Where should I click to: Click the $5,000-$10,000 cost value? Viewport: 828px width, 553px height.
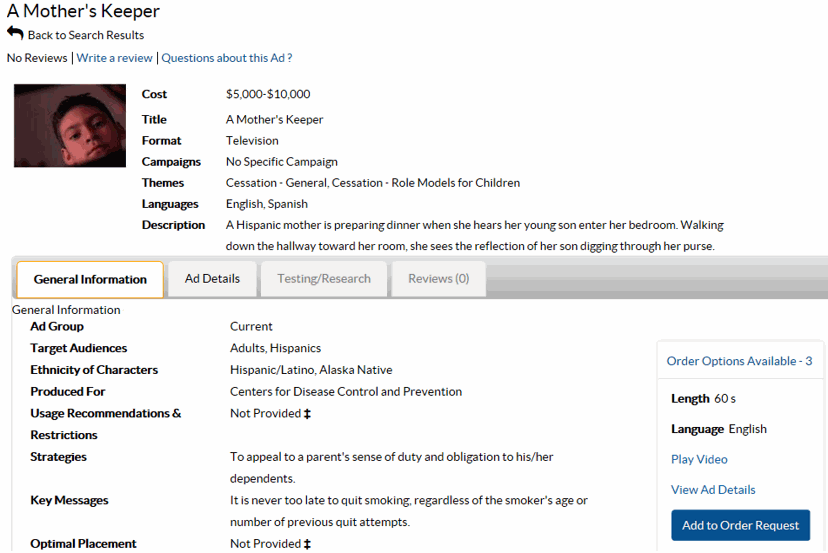268,94
